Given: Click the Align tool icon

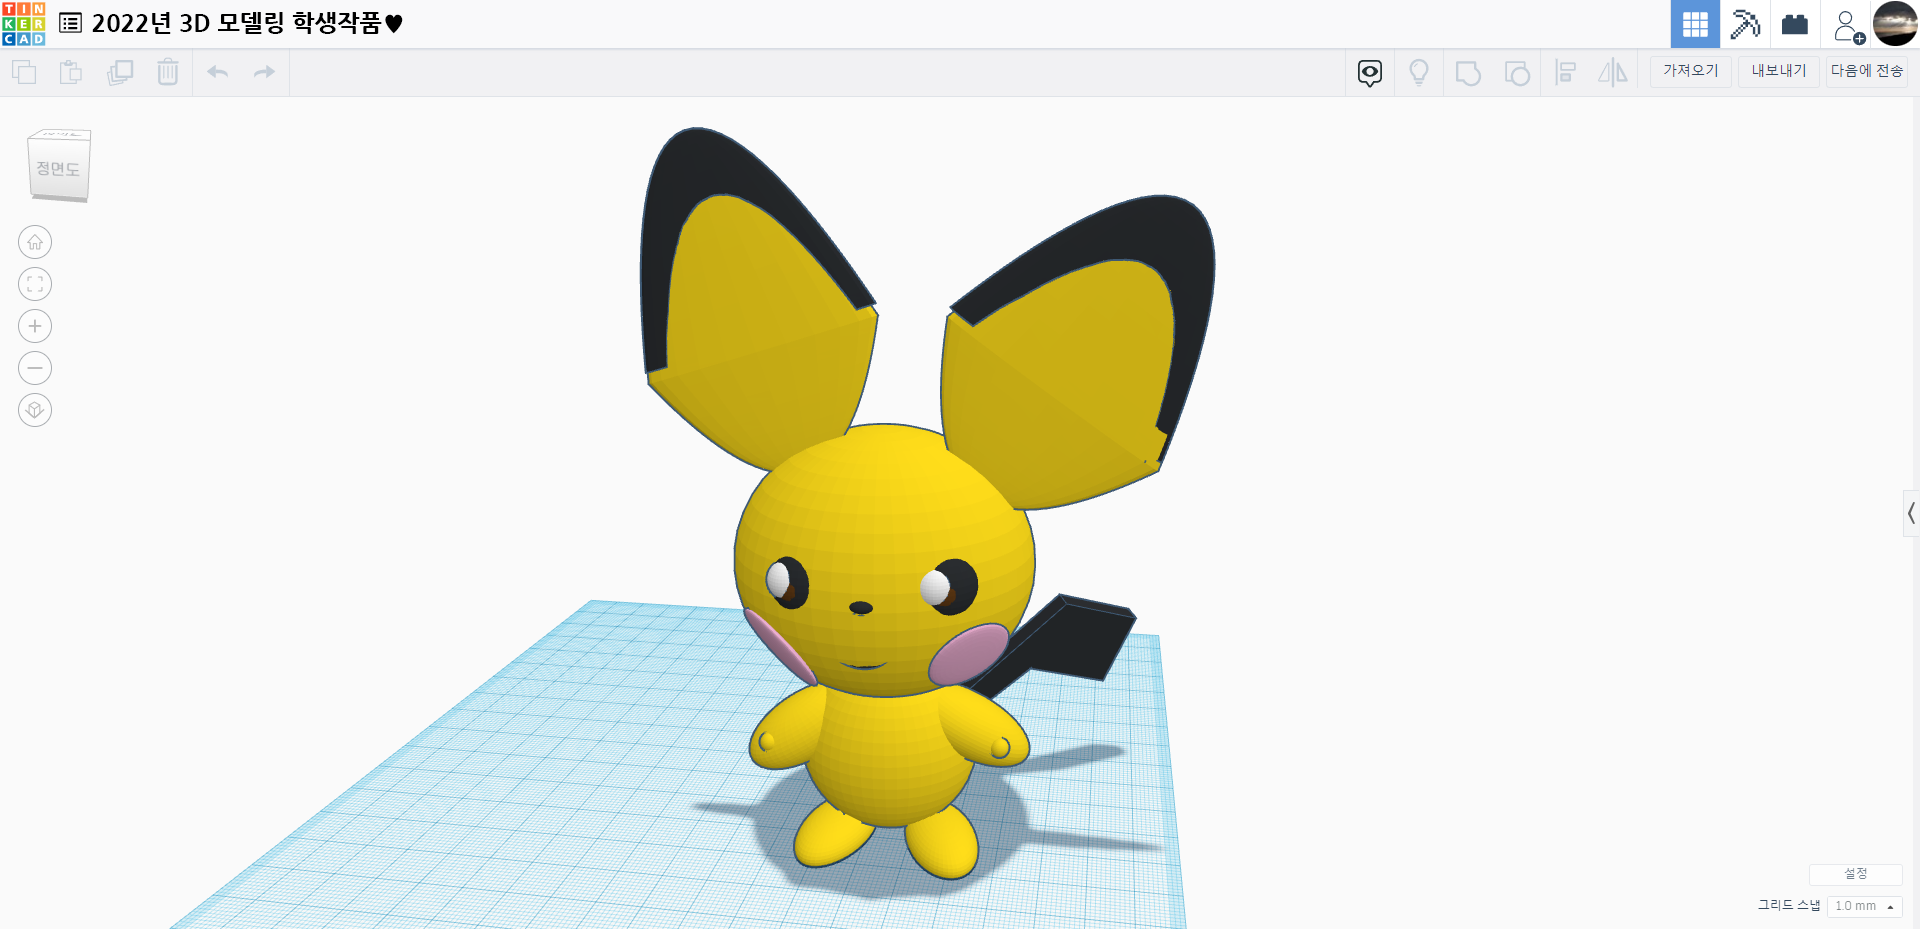Looking at the screenshot, I should (x=1566, y=72).
